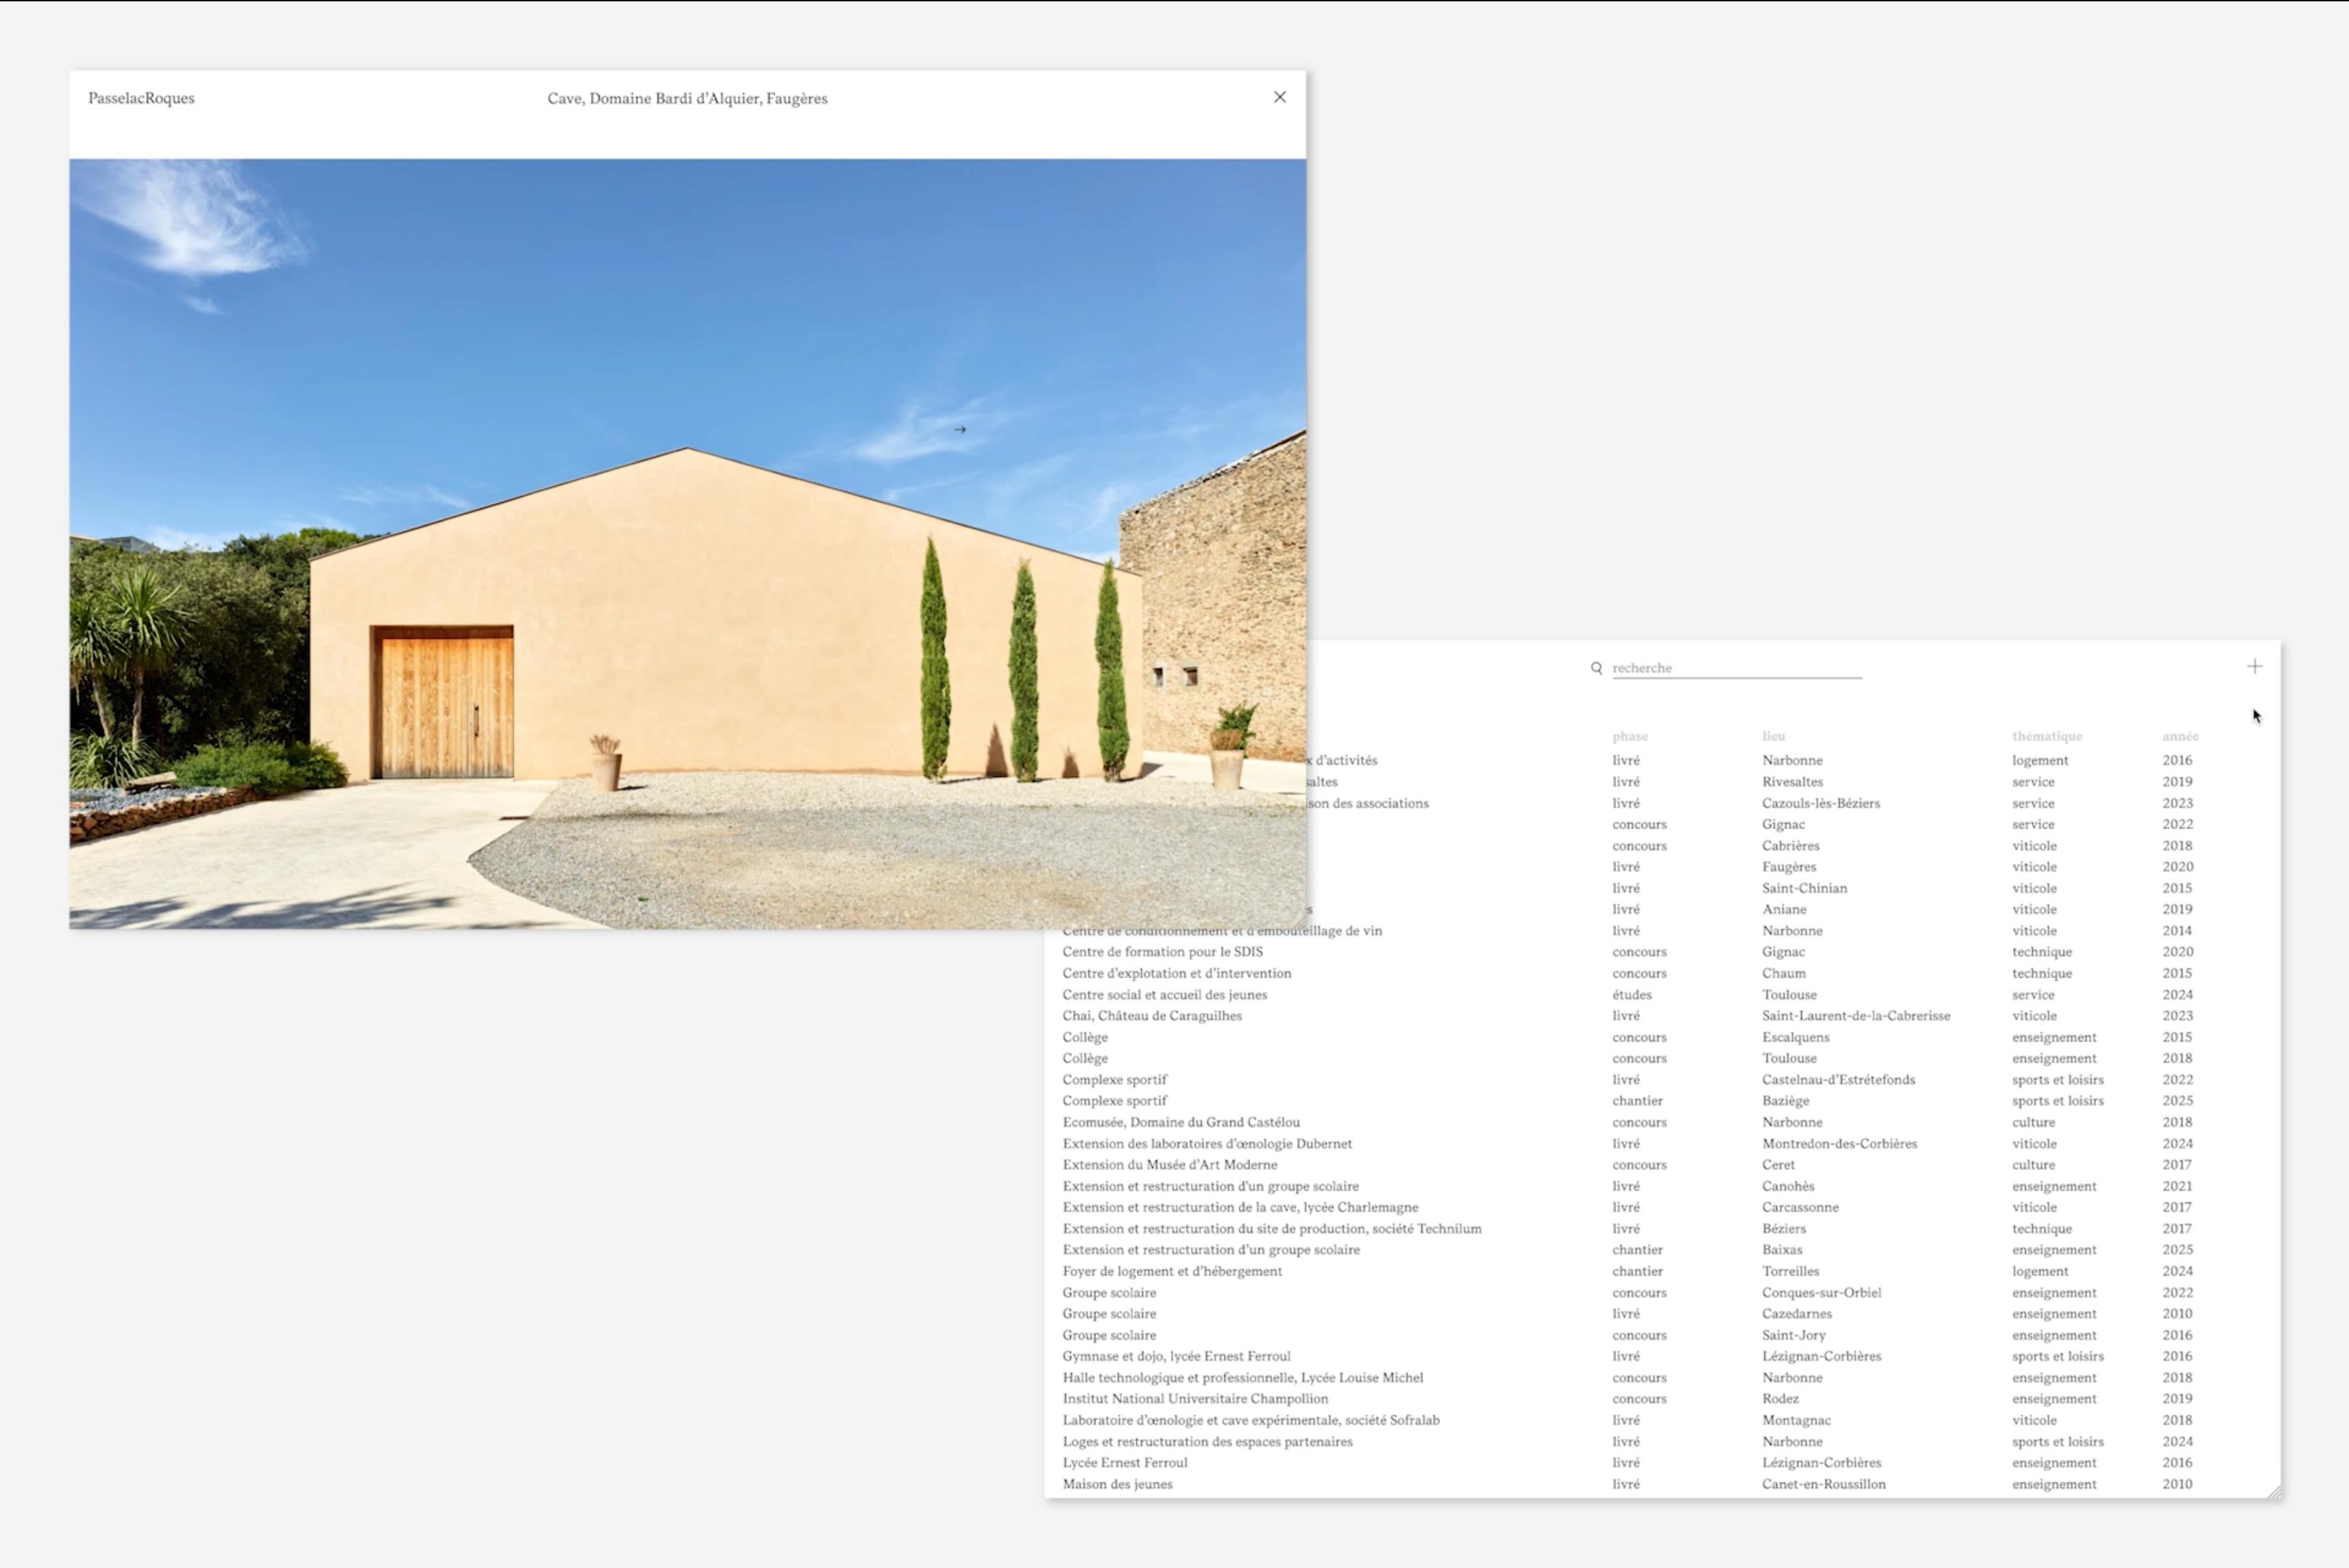2349x1568 pixels.
Task: Close the Cave Domaine Bardi d'Alquier panel
Action: point(1279,97)
